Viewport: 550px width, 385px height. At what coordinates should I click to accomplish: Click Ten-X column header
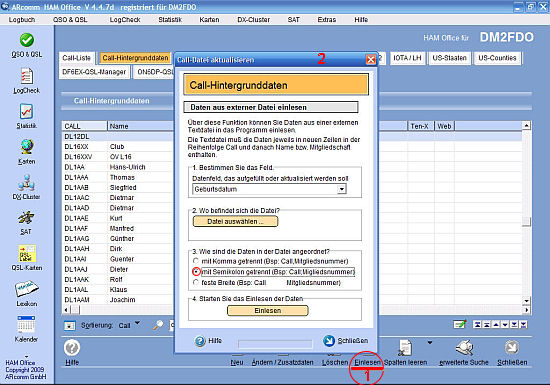[421, 126]
